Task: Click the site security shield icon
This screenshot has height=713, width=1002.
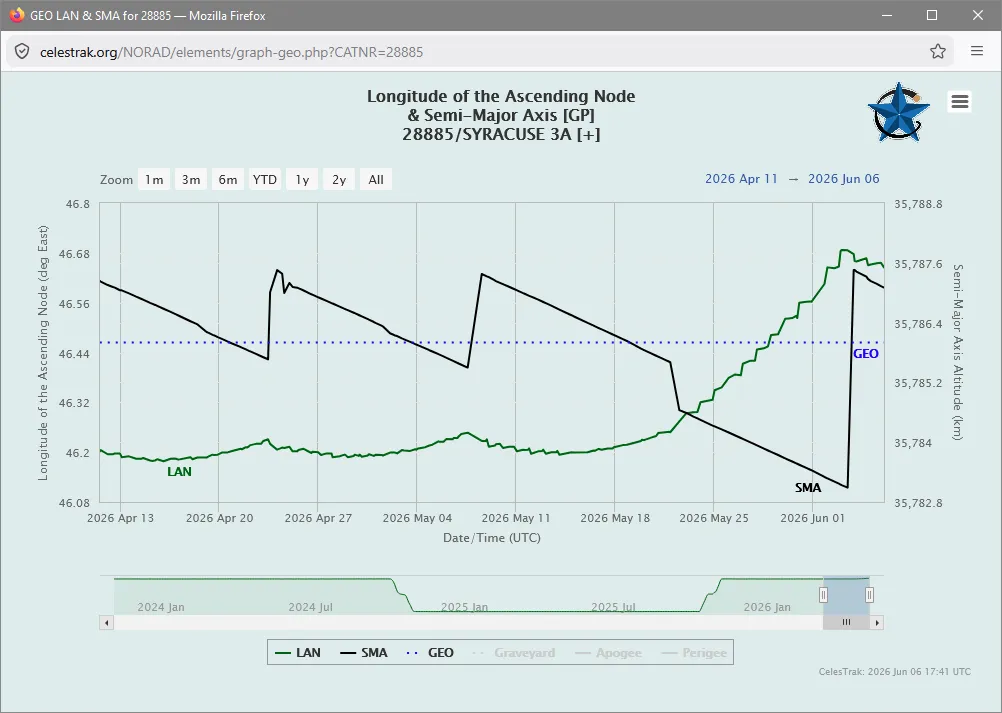Action: 22,52
